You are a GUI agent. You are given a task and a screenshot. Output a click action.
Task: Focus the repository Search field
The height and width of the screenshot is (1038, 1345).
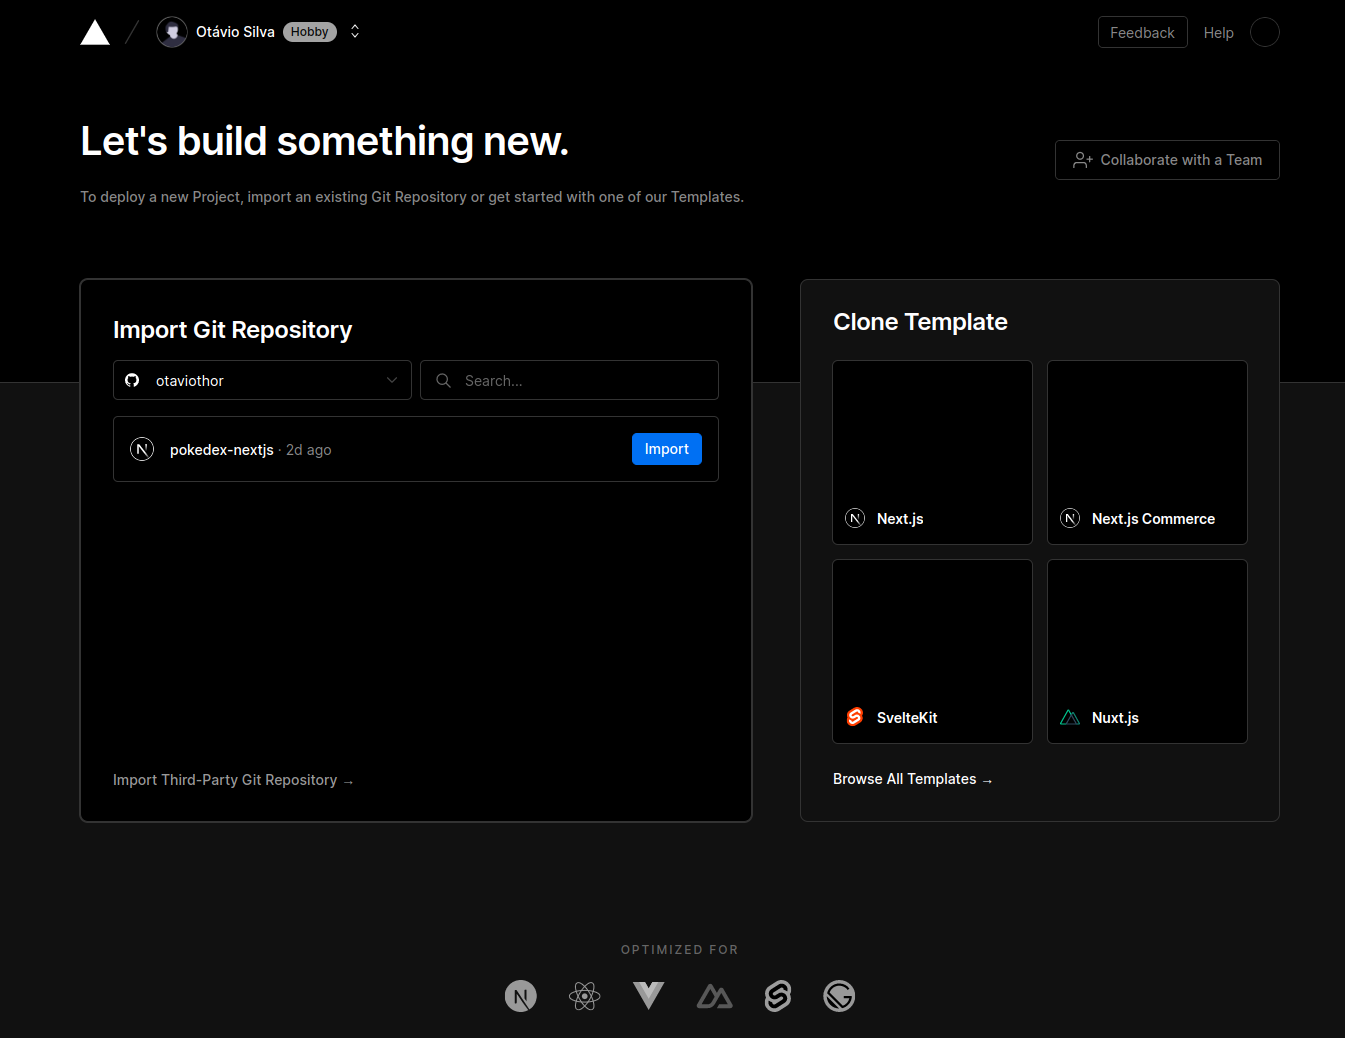[569, 380]
